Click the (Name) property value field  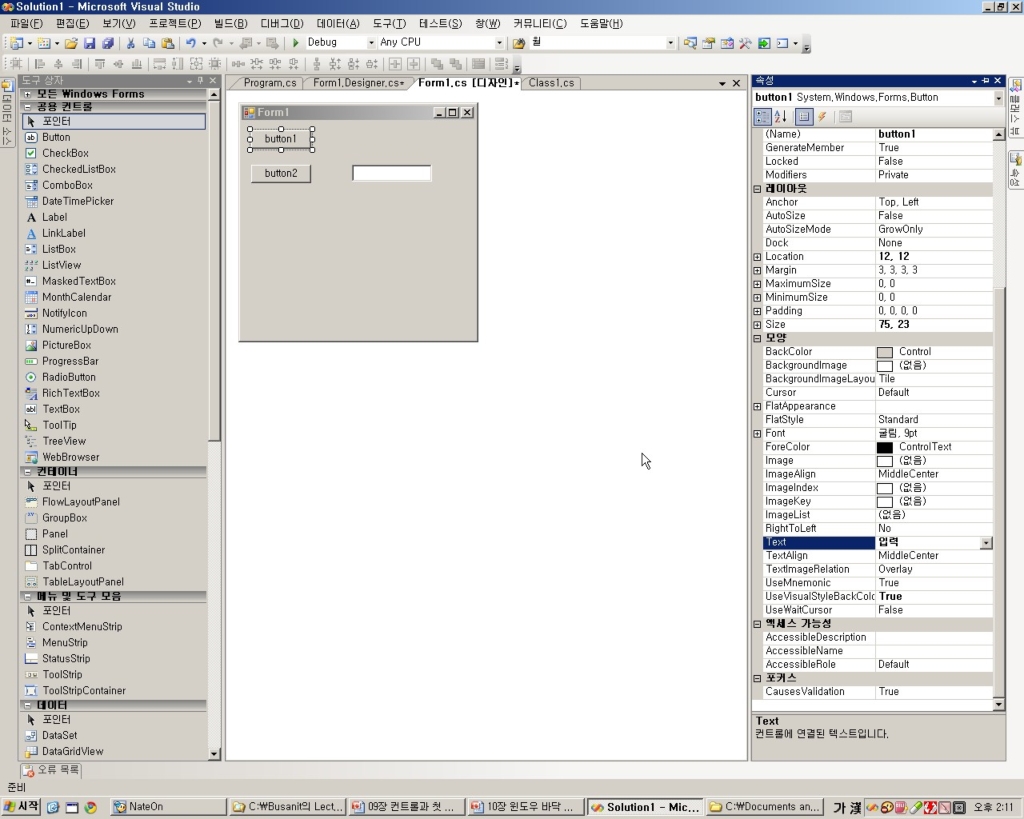[933, 134]
